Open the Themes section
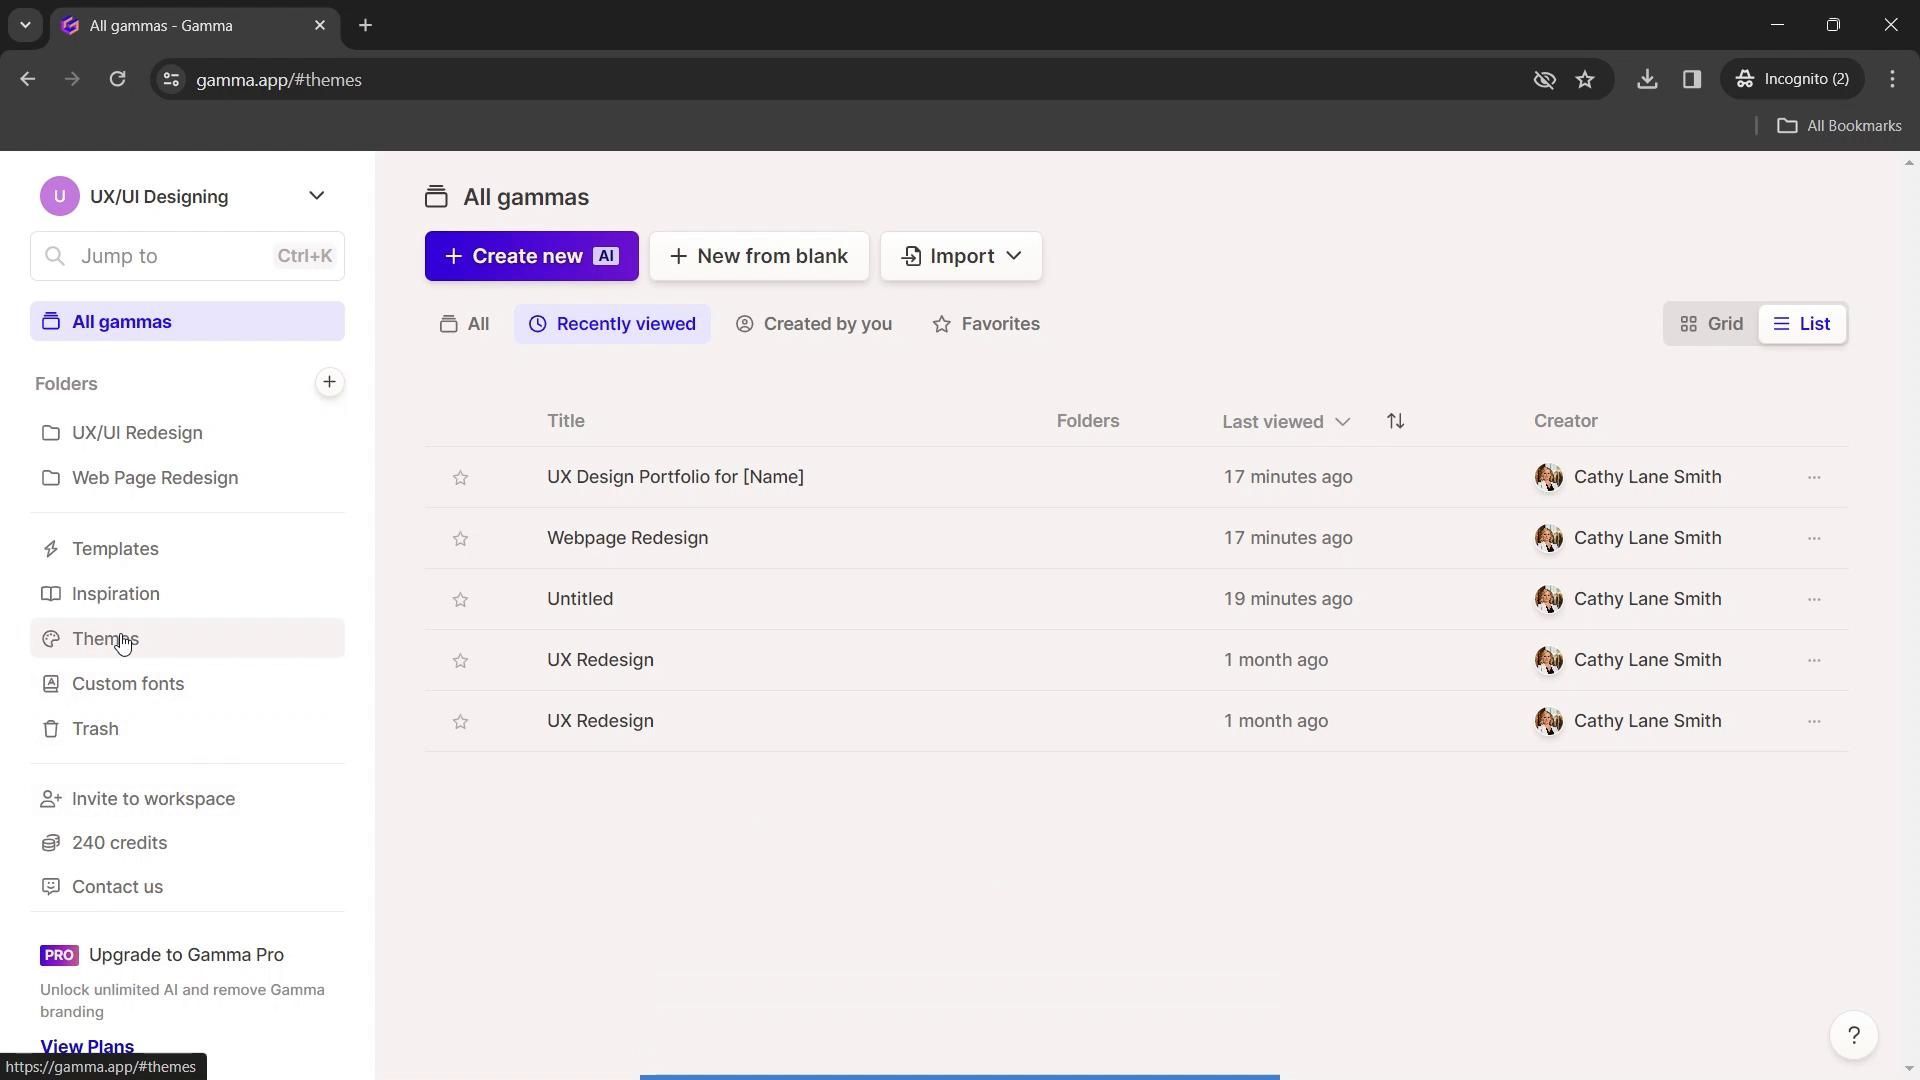The image size is (1920, 1080). tap(104, 638)
